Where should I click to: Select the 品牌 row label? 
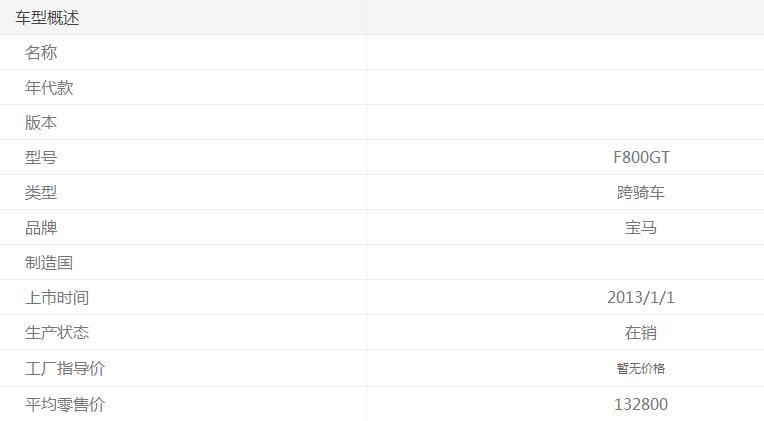tap(41, 228)
